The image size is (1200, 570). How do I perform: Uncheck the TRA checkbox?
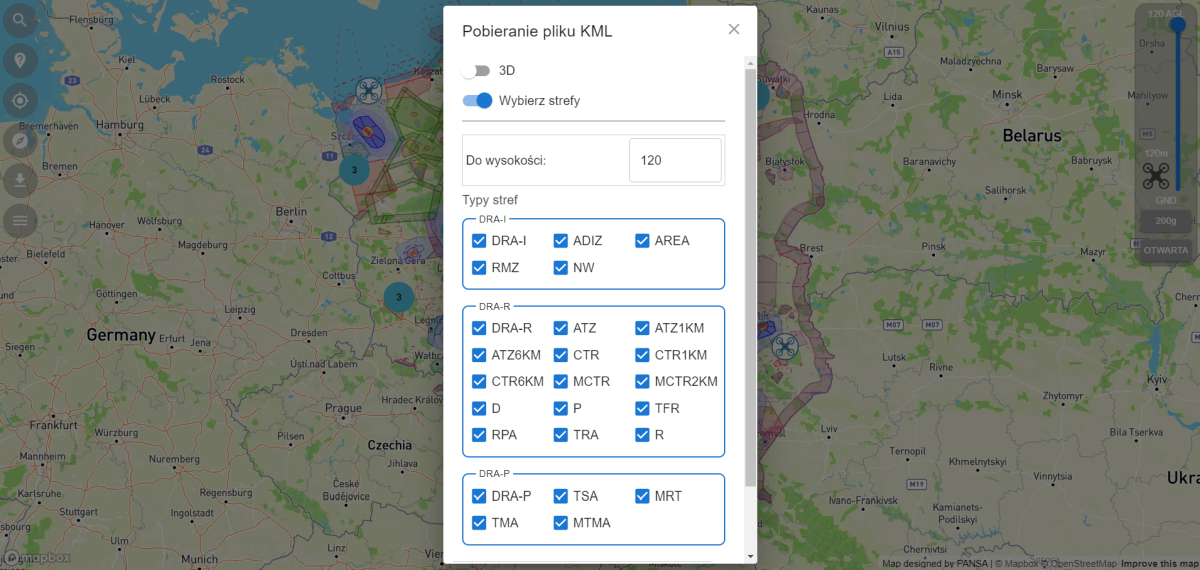tap(561, 435)
